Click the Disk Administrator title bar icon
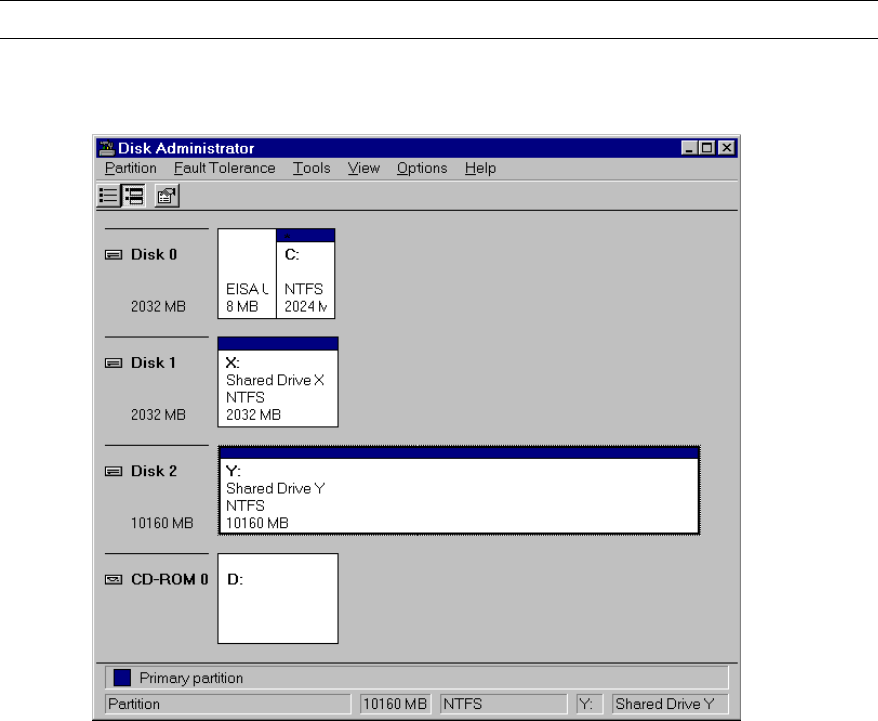The width and height of the screenshot is (878, 721). pyautogui.click(x=107, y=148)
